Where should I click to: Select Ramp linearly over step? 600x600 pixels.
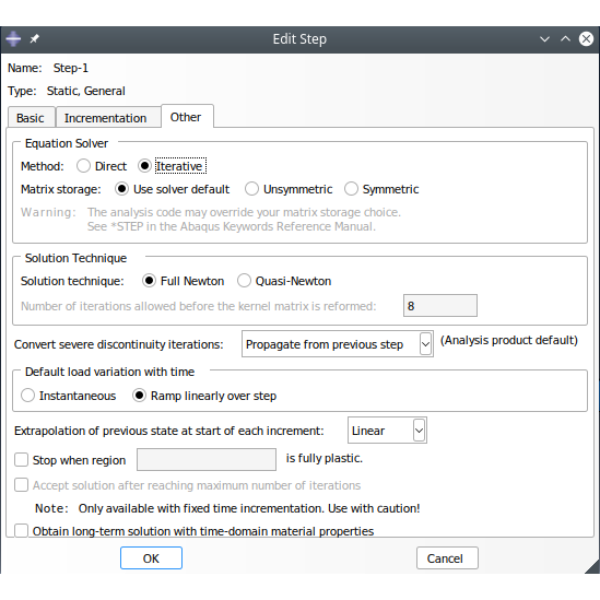(204, 395)
